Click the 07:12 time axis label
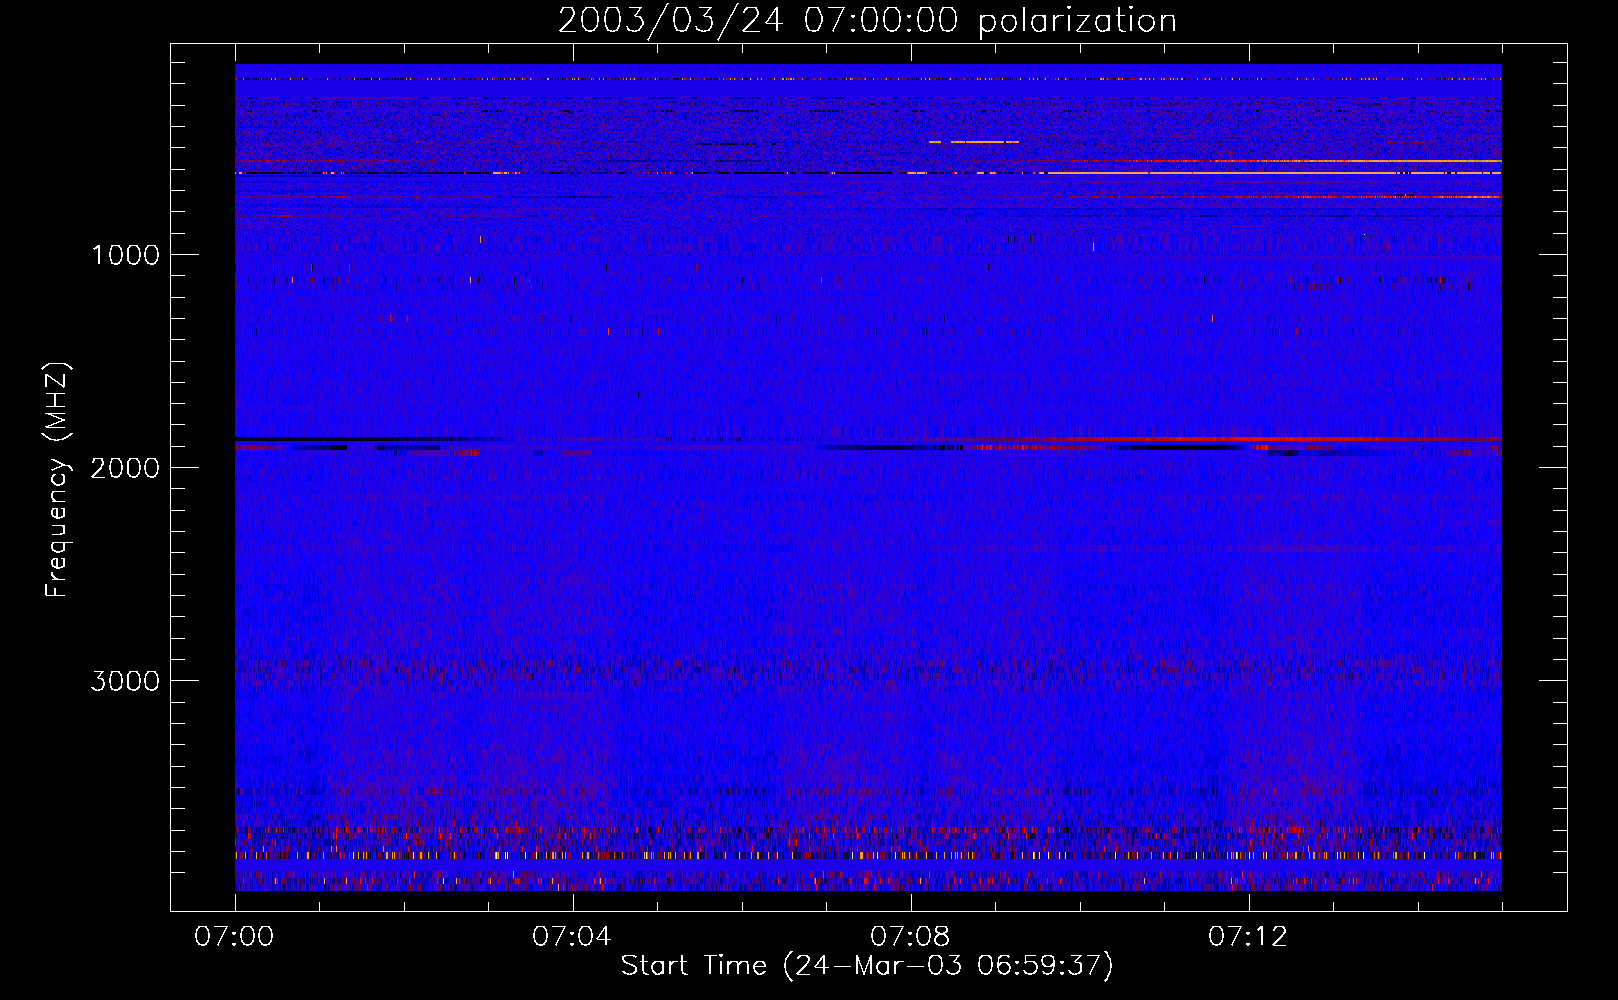 pyautogui.click(x=1248, y=937)
